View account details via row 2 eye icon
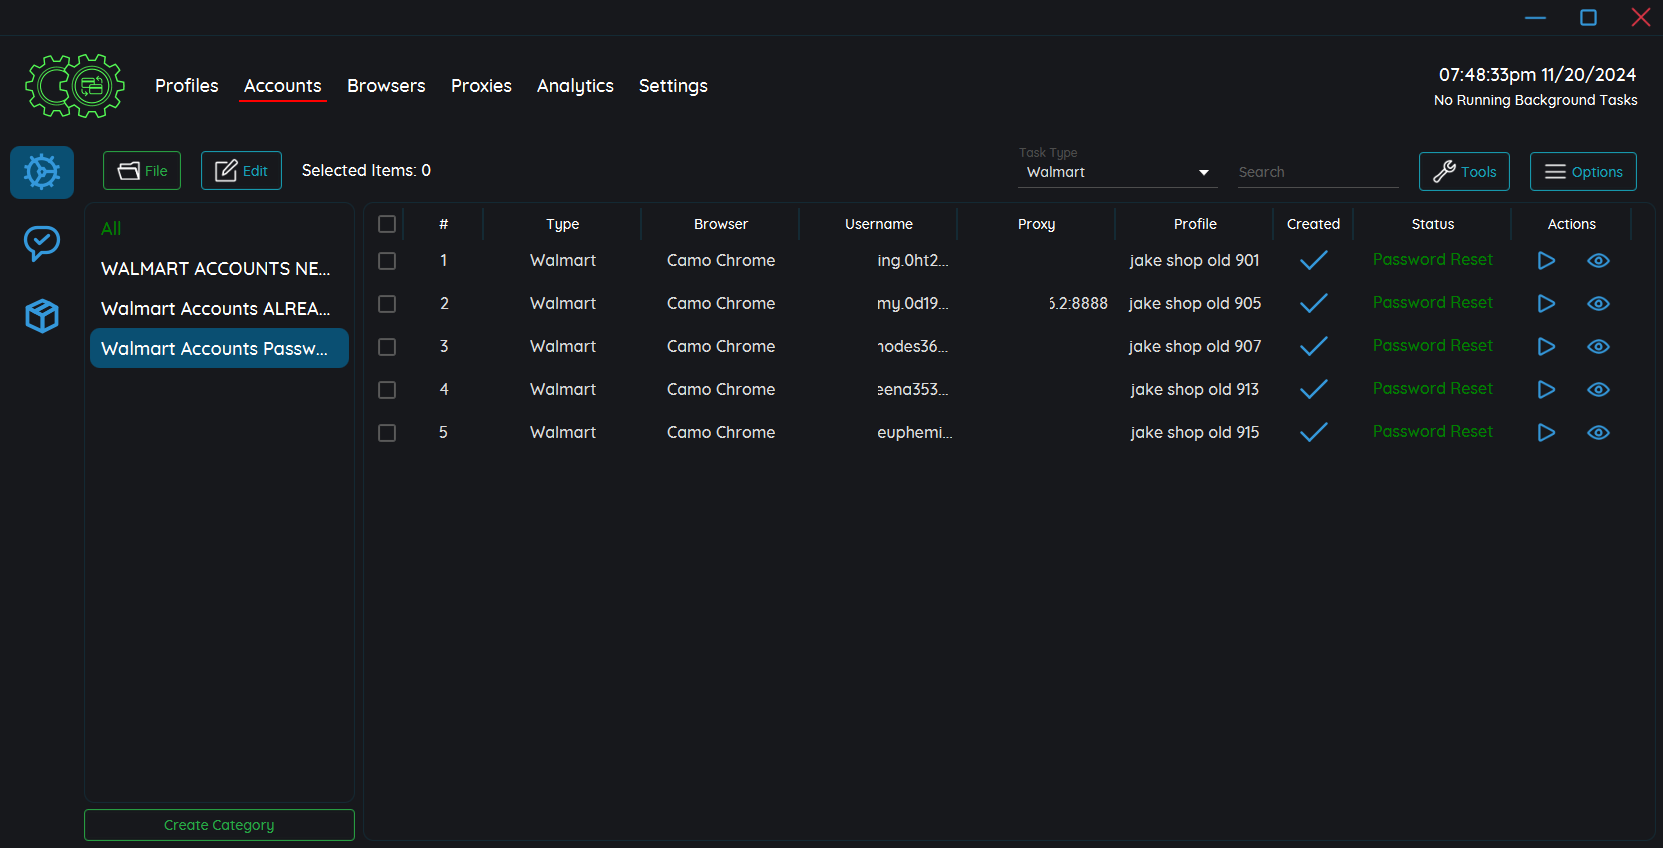This screenshot has height=848, width=1663. pyautogui.click(x=1598, y=304)
